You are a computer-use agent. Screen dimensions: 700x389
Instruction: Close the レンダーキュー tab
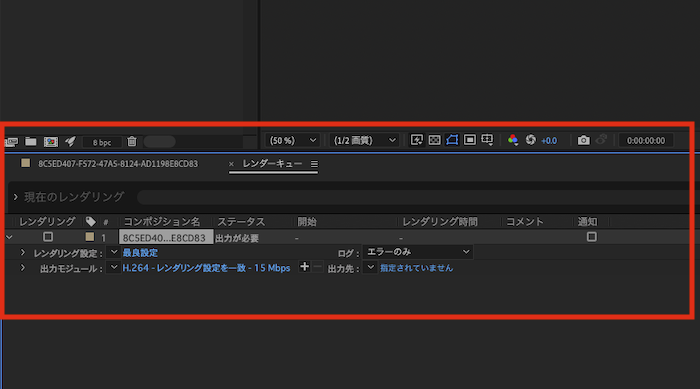[231, 164]
